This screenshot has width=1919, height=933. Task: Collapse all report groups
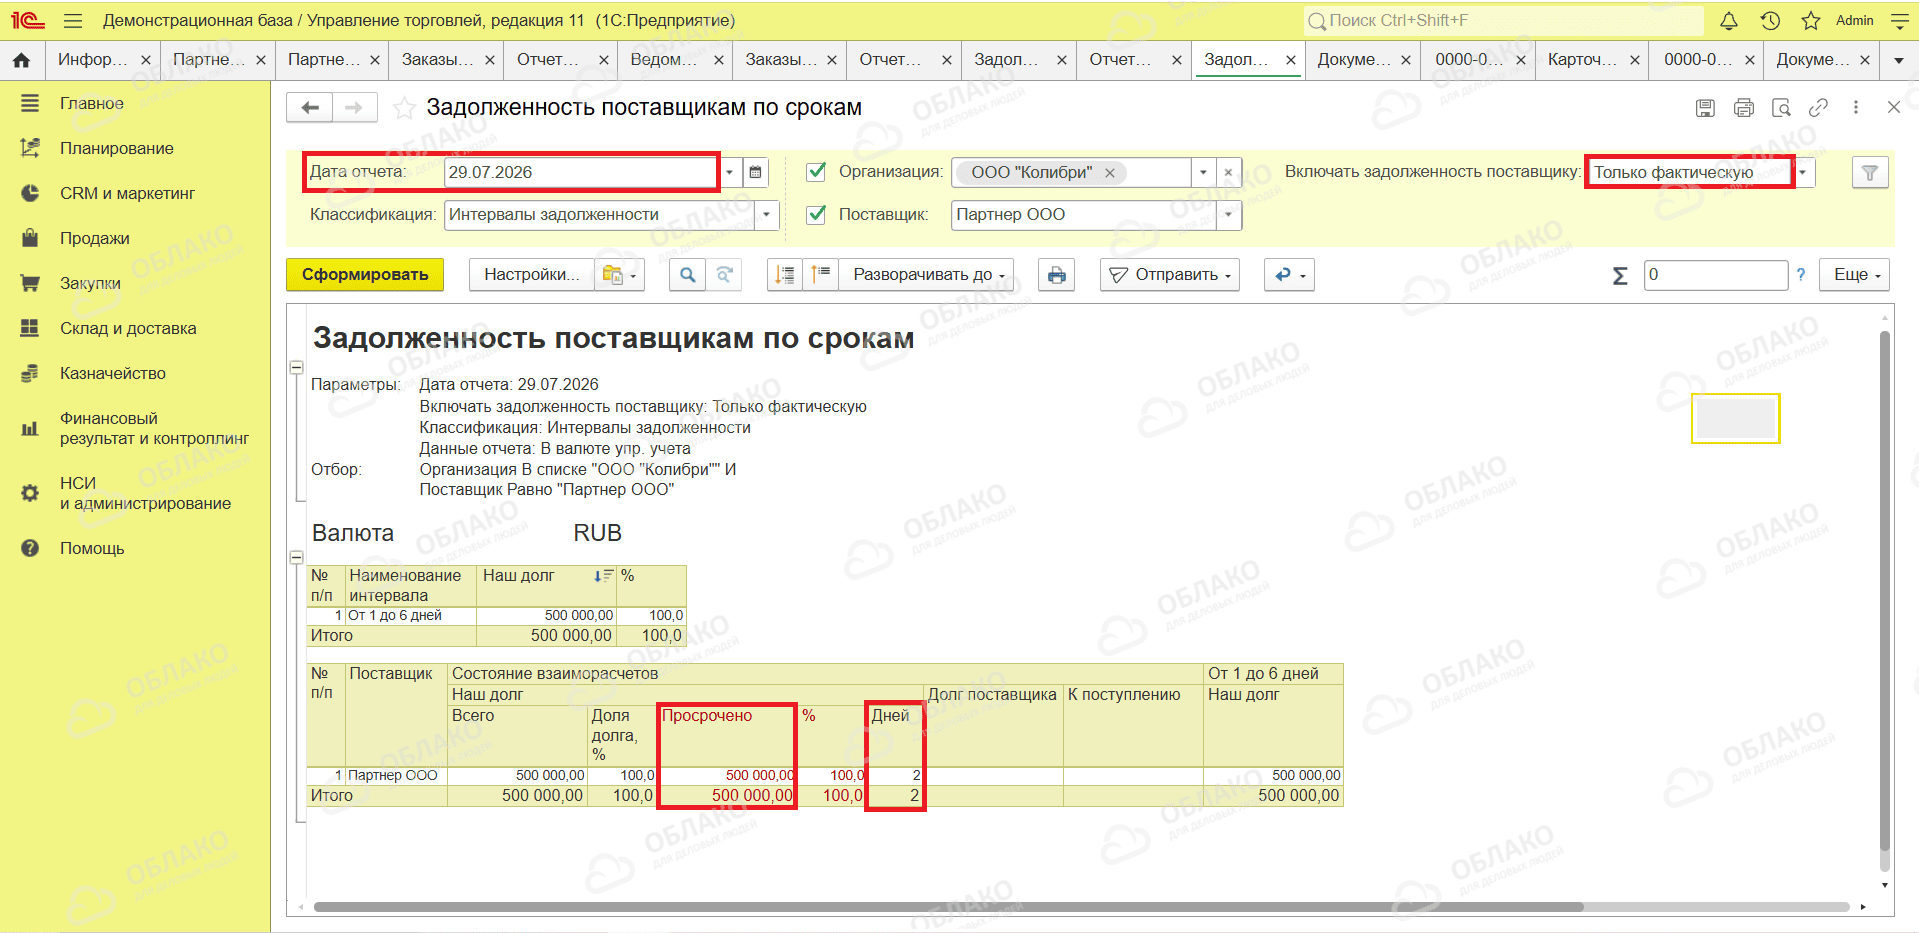click(x=786, y=275)
